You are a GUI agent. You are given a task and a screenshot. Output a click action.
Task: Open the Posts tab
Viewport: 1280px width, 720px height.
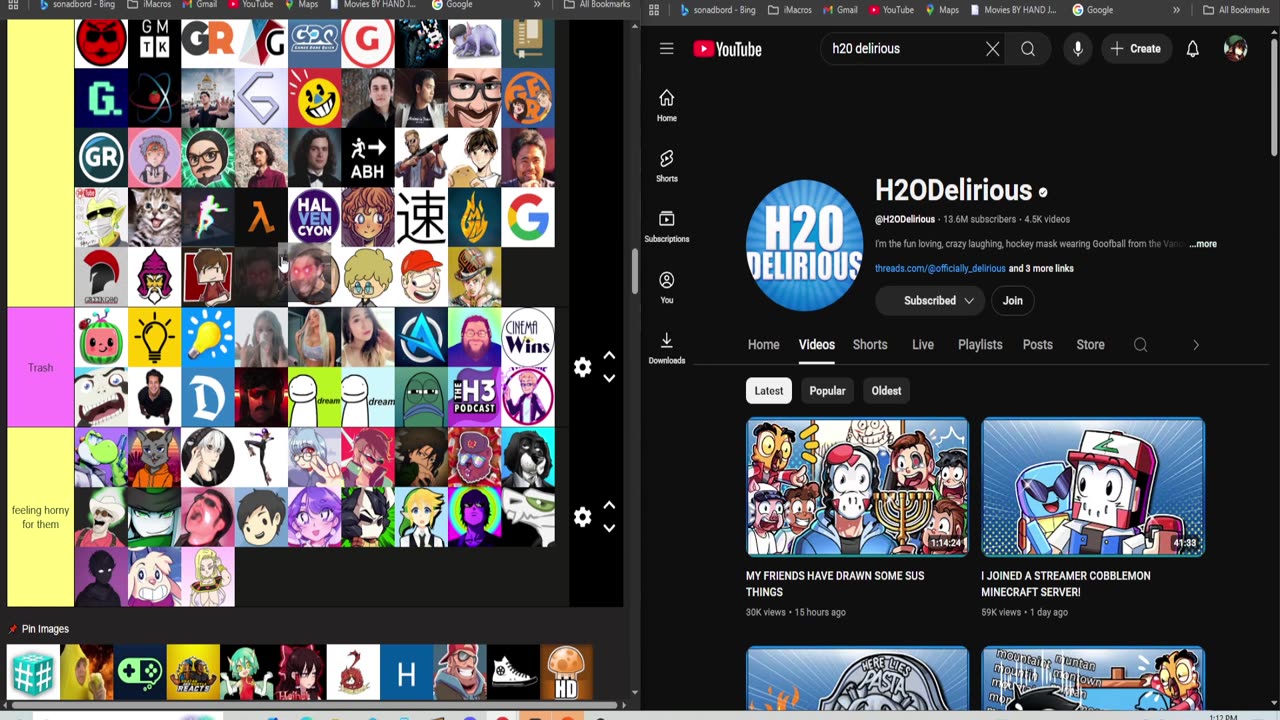point(1037,345)
